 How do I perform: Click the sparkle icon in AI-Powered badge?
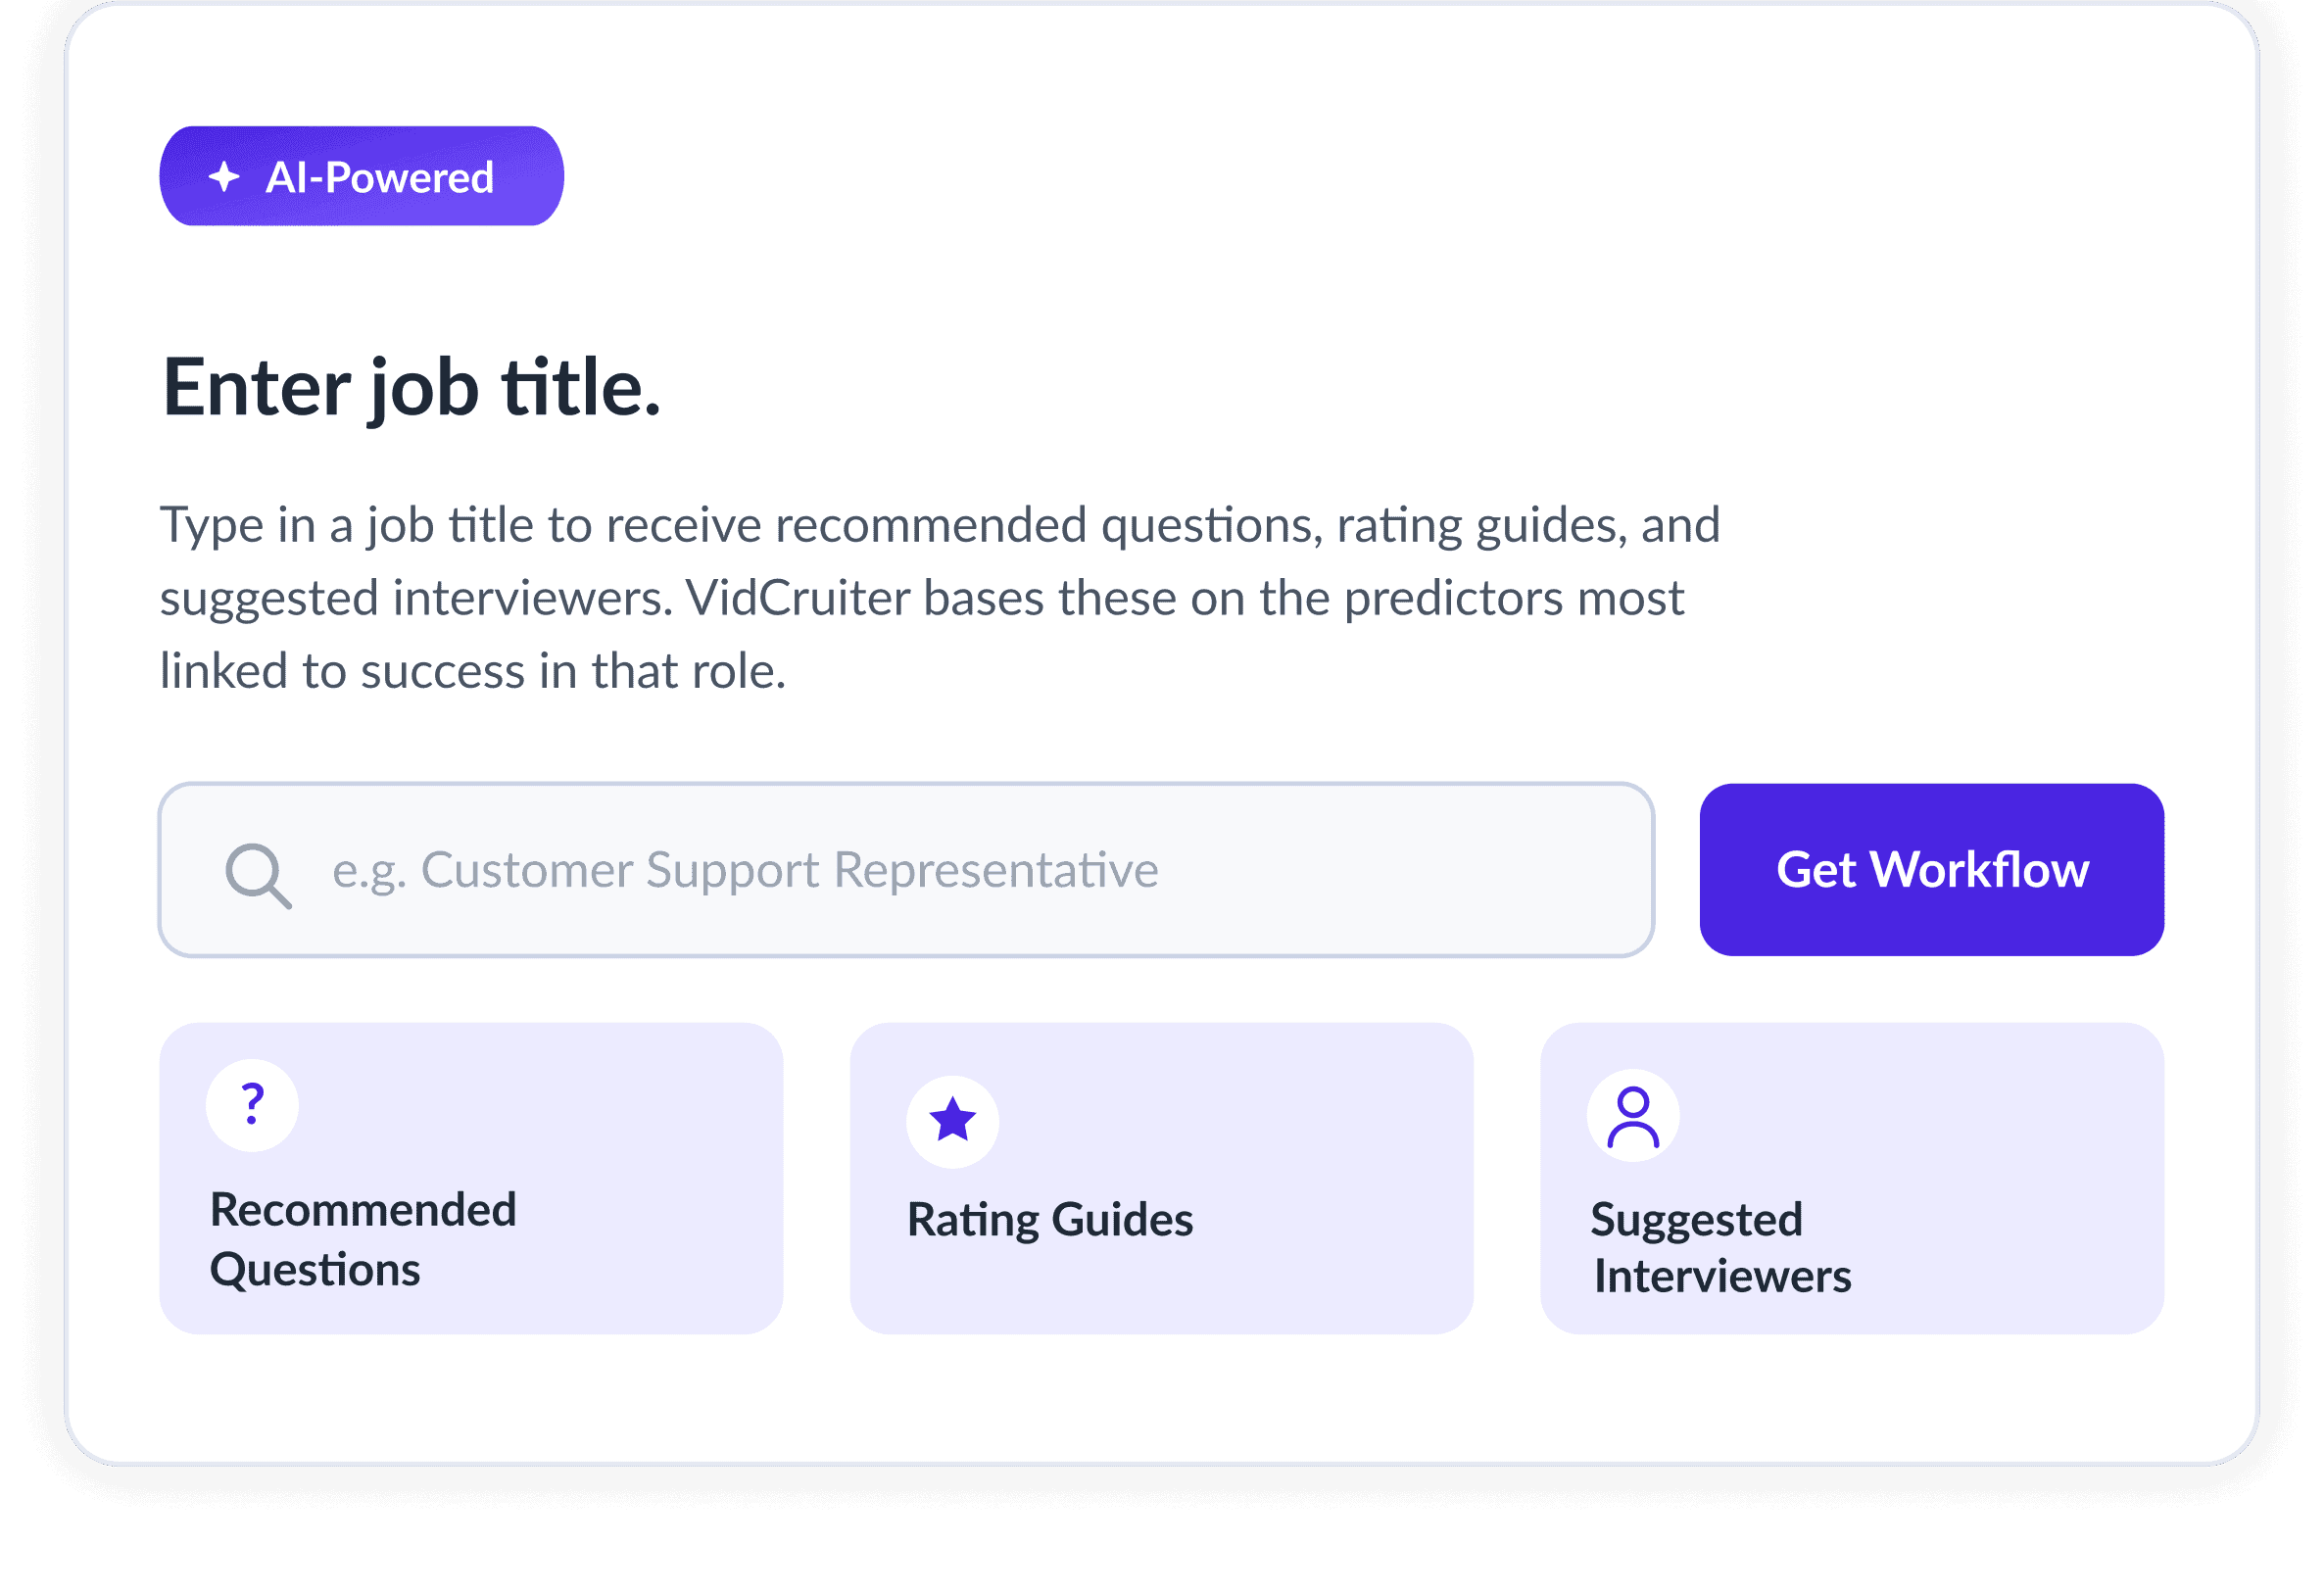224,177
